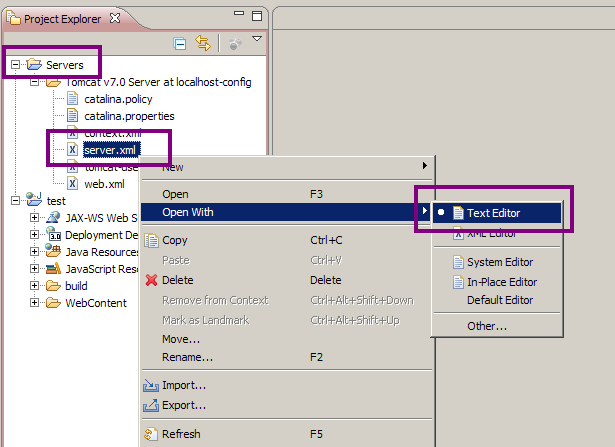
Task: Choose Delete in the context menu
Action: point(286,280)
